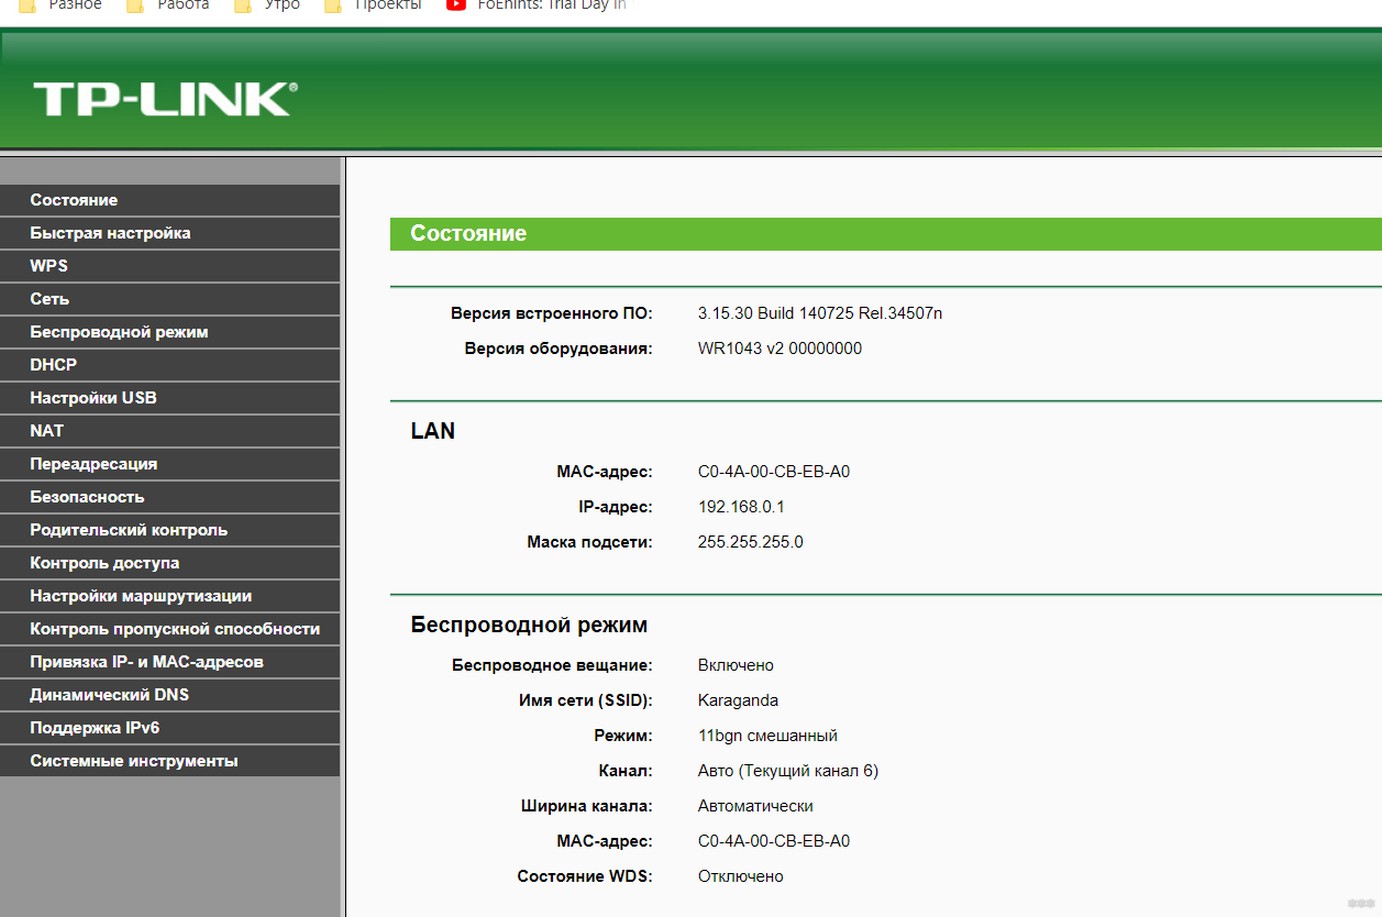
Task: Open the Разное bookmarks folder icon
Action: point(27,5)
